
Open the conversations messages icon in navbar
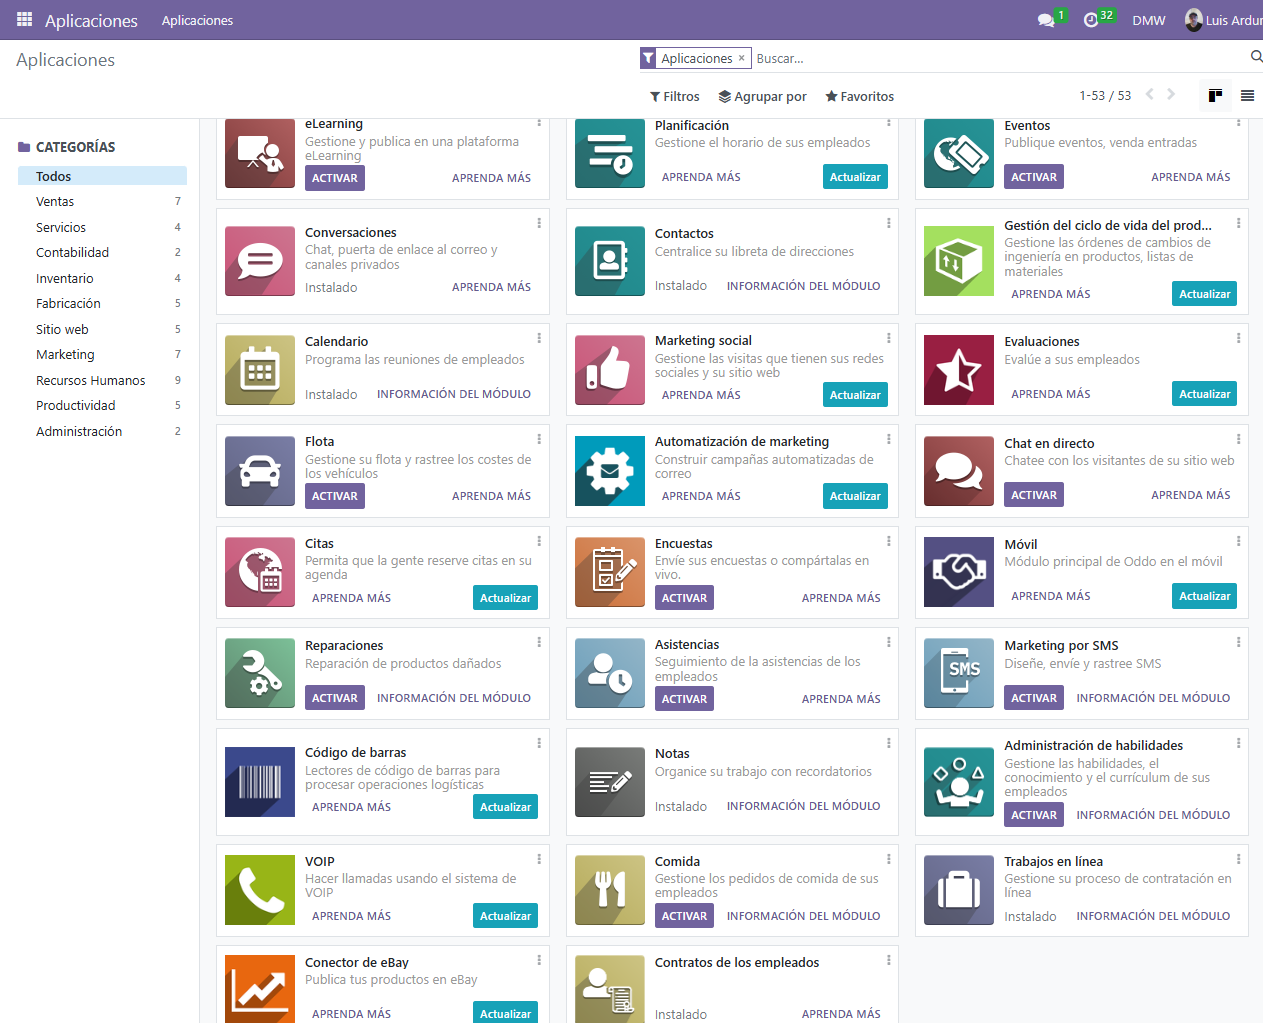(1046, 20)
